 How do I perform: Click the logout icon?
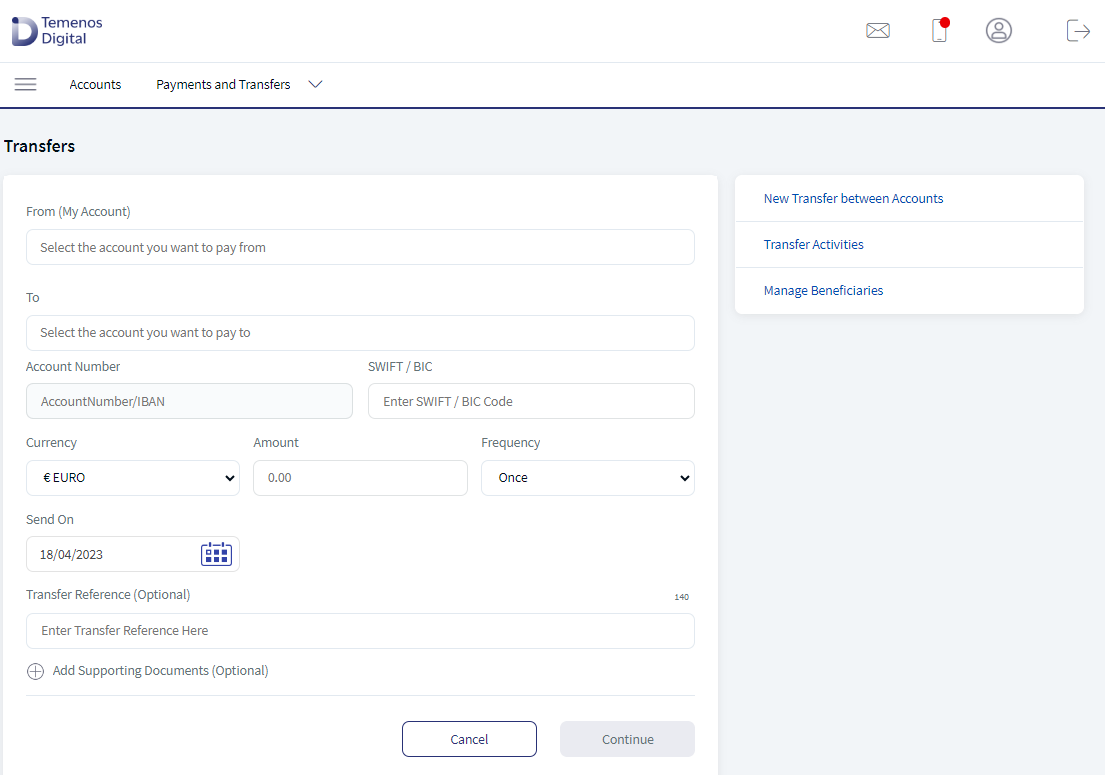[x=1078, y=30]
